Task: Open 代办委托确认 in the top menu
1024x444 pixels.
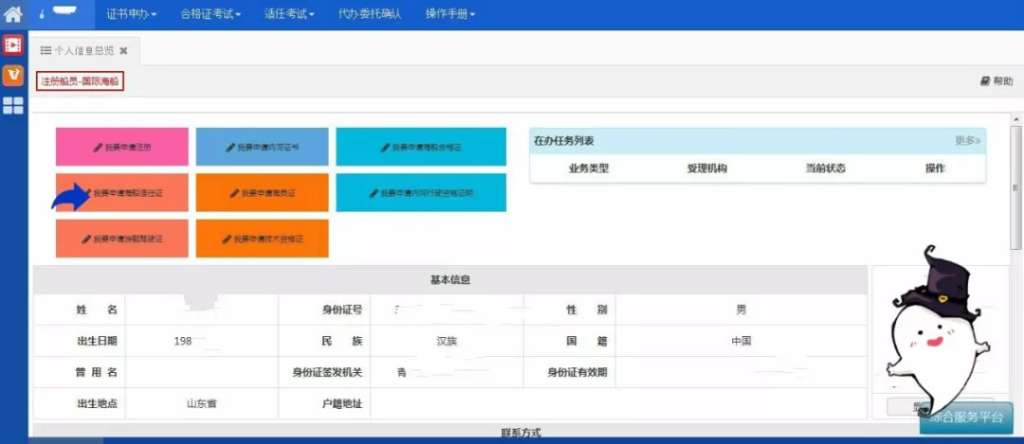Action: (370, 14)
